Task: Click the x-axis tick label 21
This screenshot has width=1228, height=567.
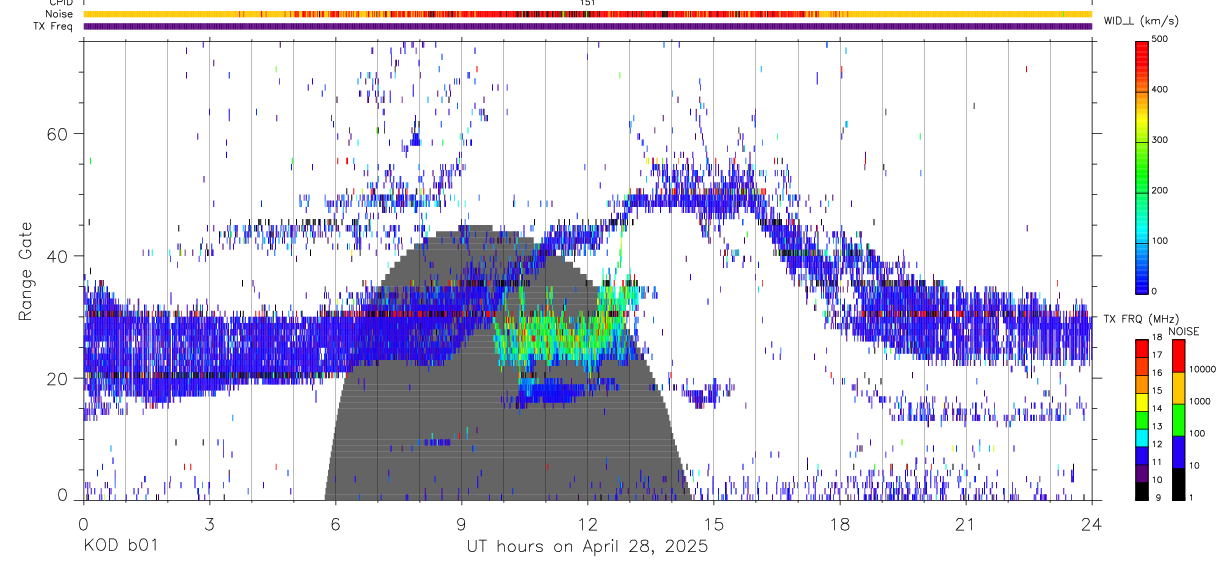Action: (x=965, y=524)
